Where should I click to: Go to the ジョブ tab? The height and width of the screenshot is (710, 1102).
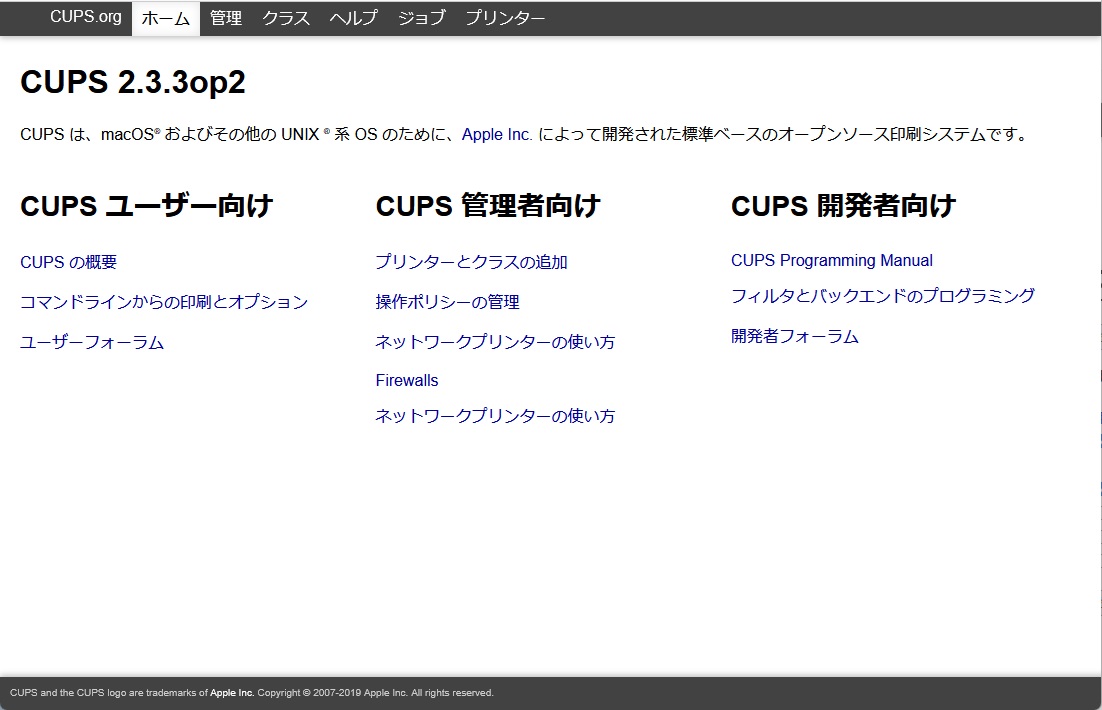click(x=422, y=18)
